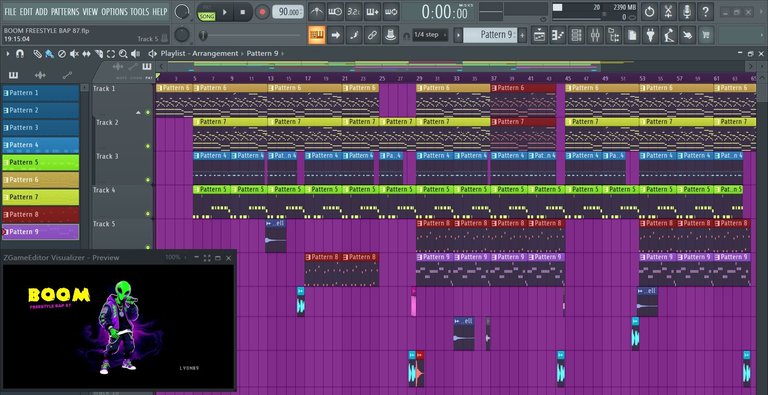The width and height of the screenshot is (768, 395).
Task: Enable wait for input before recording
Action: tap(335, 12)
